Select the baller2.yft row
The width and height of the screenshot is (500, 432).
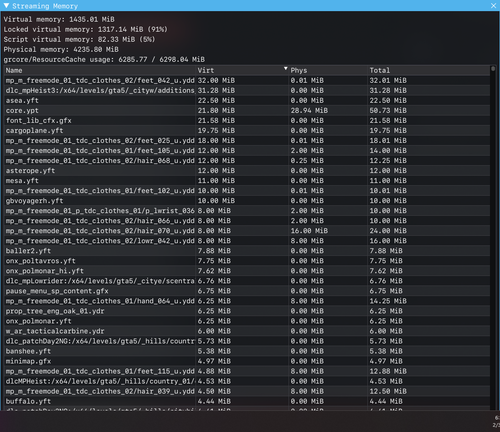pyautogui.click(x=247, y=251)
